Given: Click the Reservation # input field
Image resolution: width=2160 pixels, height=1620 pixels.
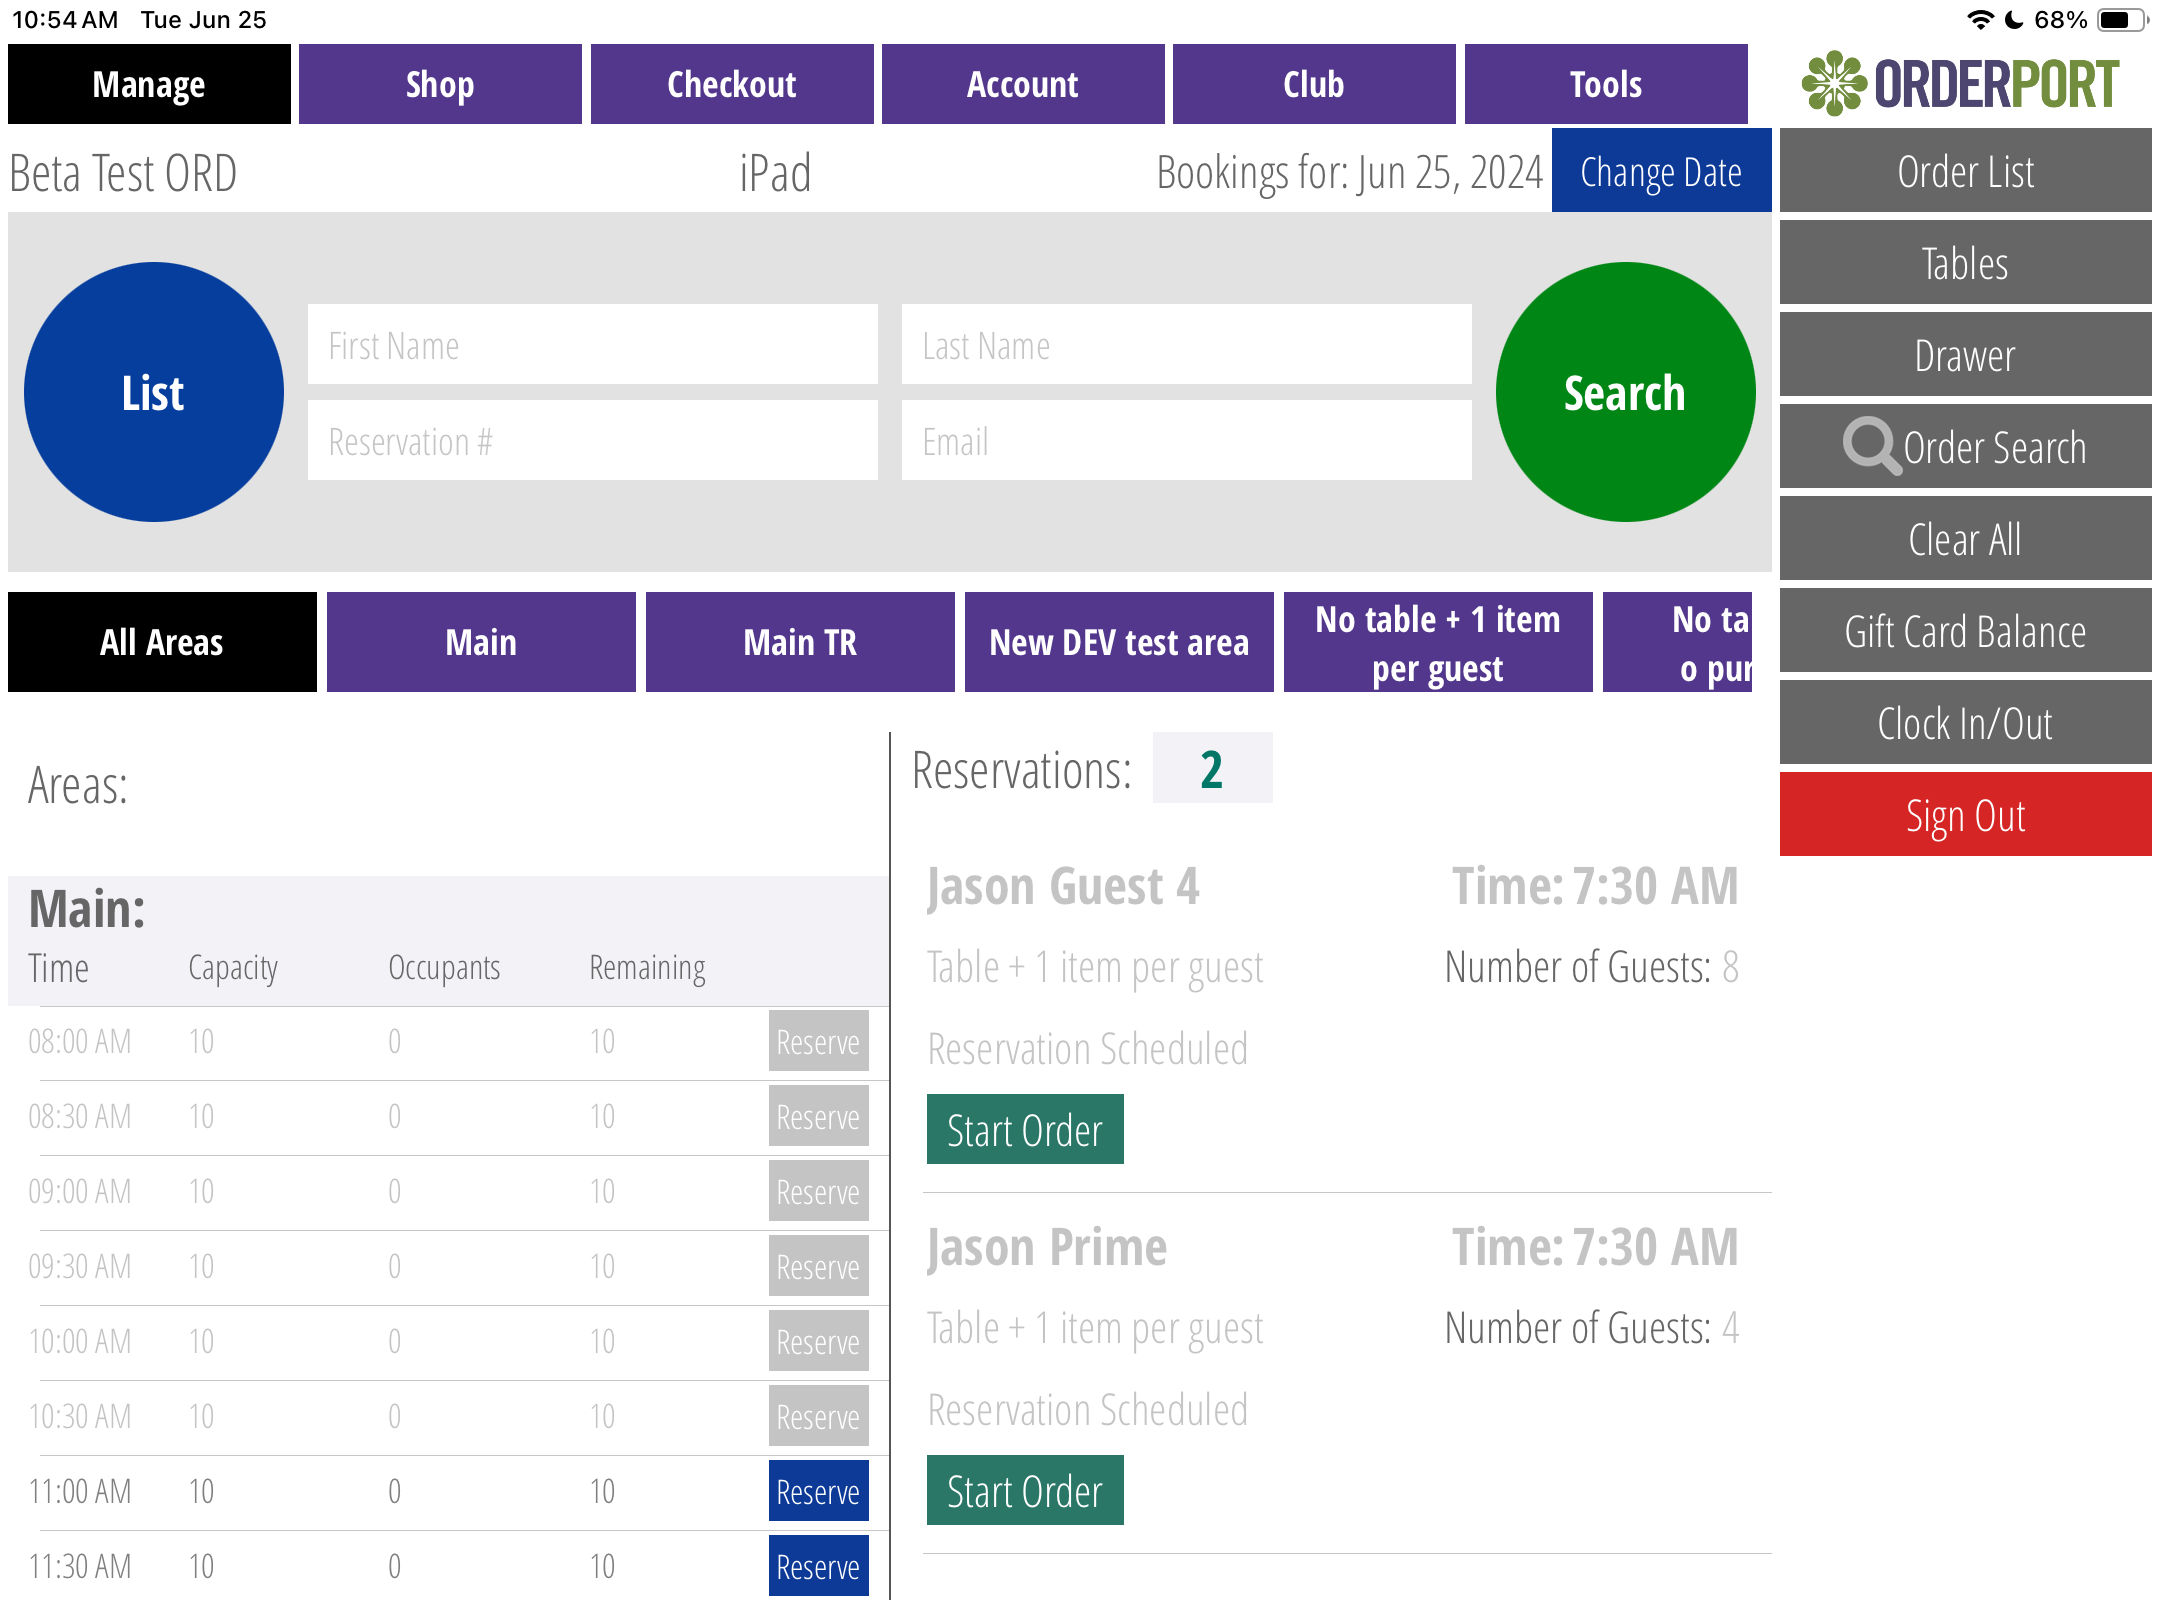Looking at the screenshot, I should click(x=592, y=441).
